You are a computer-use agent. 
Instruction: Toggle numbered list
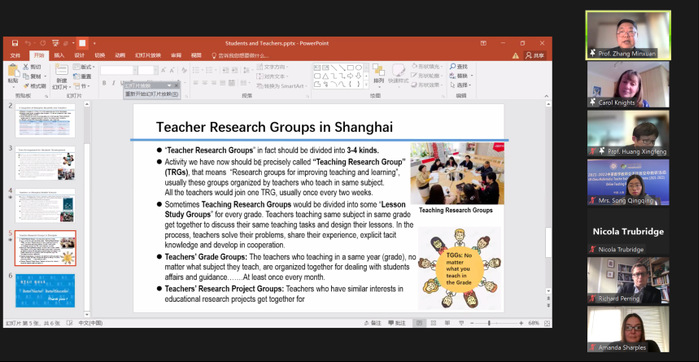point(210,70)
